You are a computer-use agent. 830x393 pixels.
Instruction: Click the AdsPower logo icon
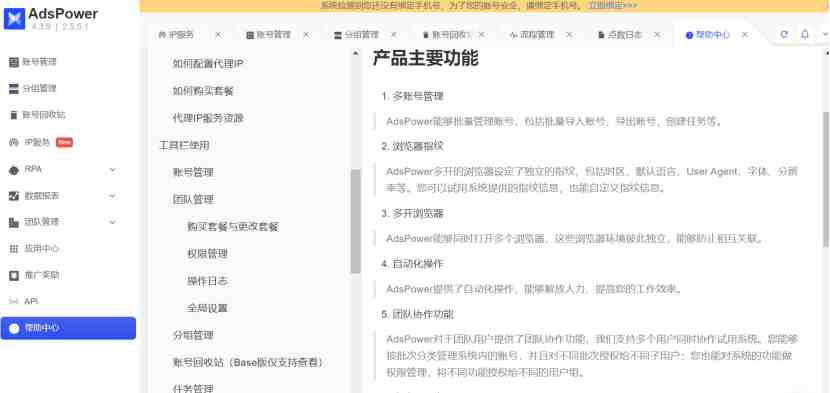point(14,18)
